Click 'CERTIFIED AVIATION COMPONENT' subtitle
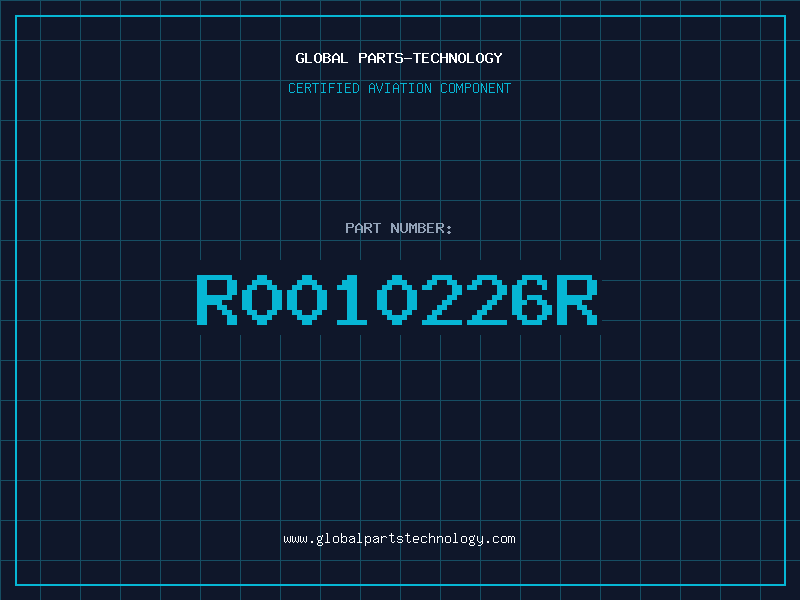 point(399,88)
